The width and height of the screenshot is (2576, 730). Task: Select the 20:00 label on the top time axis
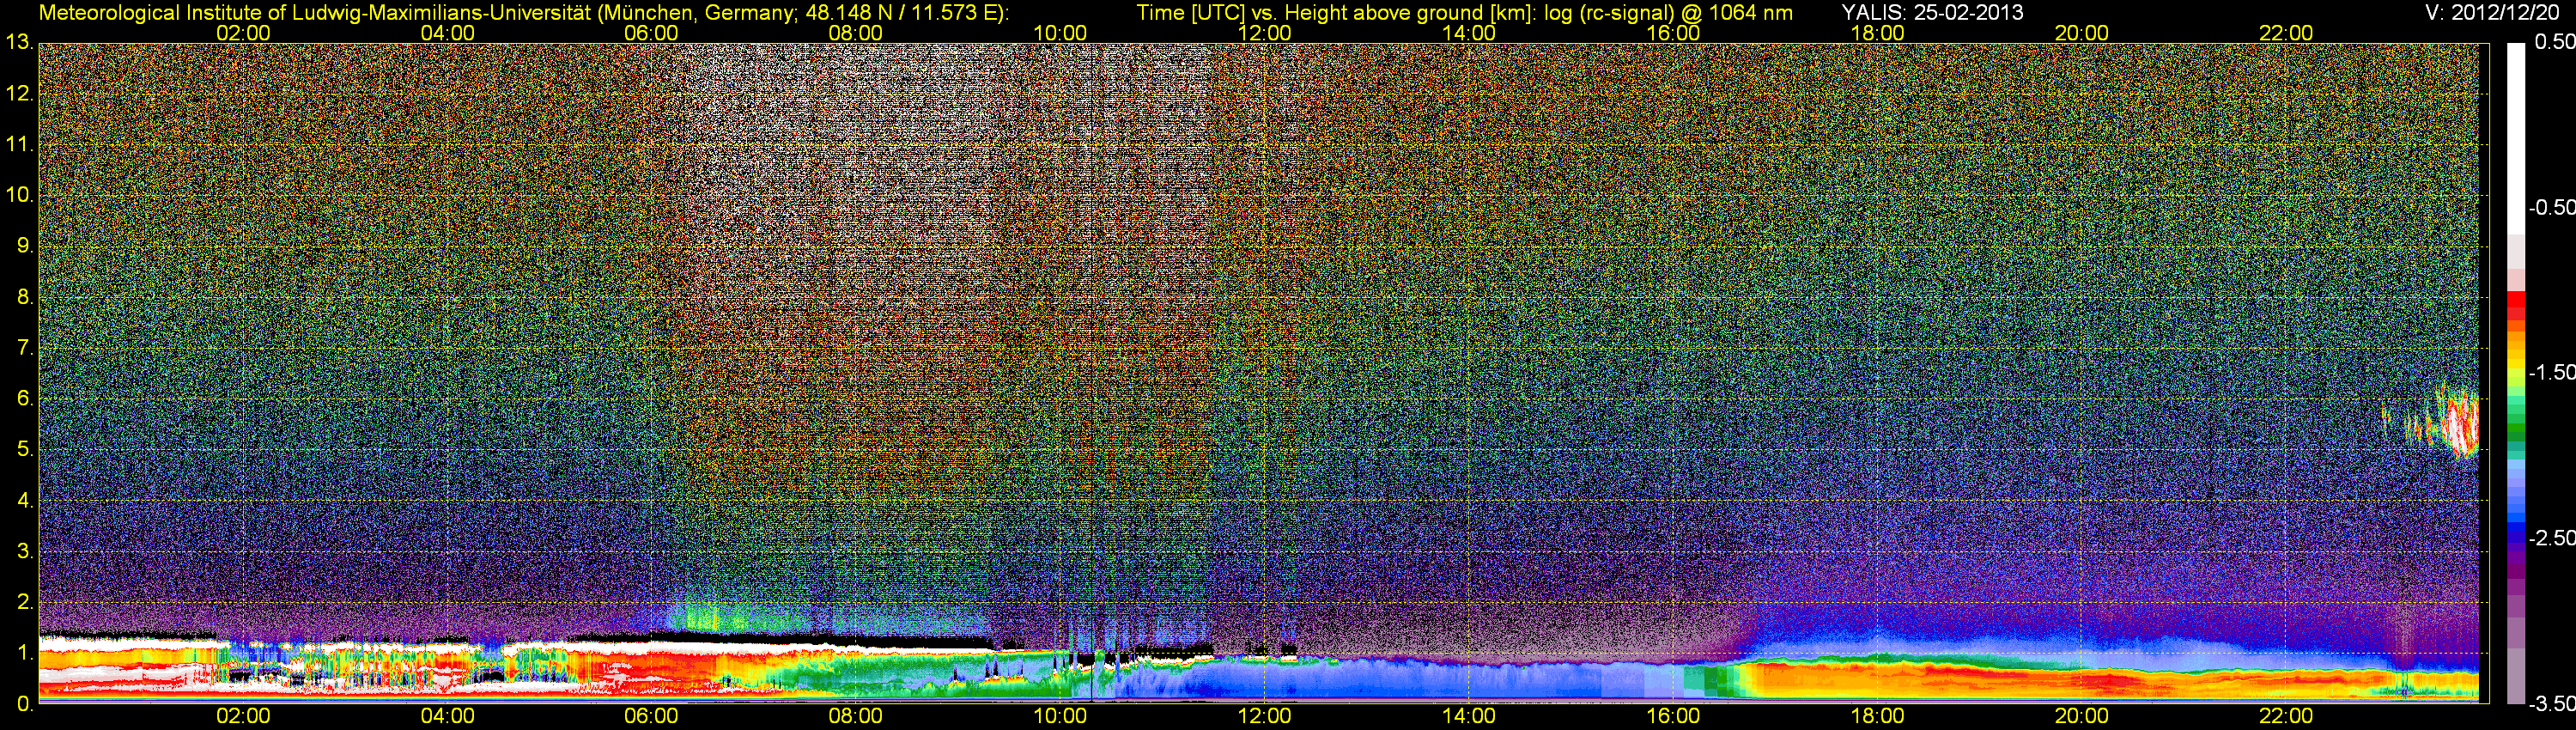point(2082,33)
